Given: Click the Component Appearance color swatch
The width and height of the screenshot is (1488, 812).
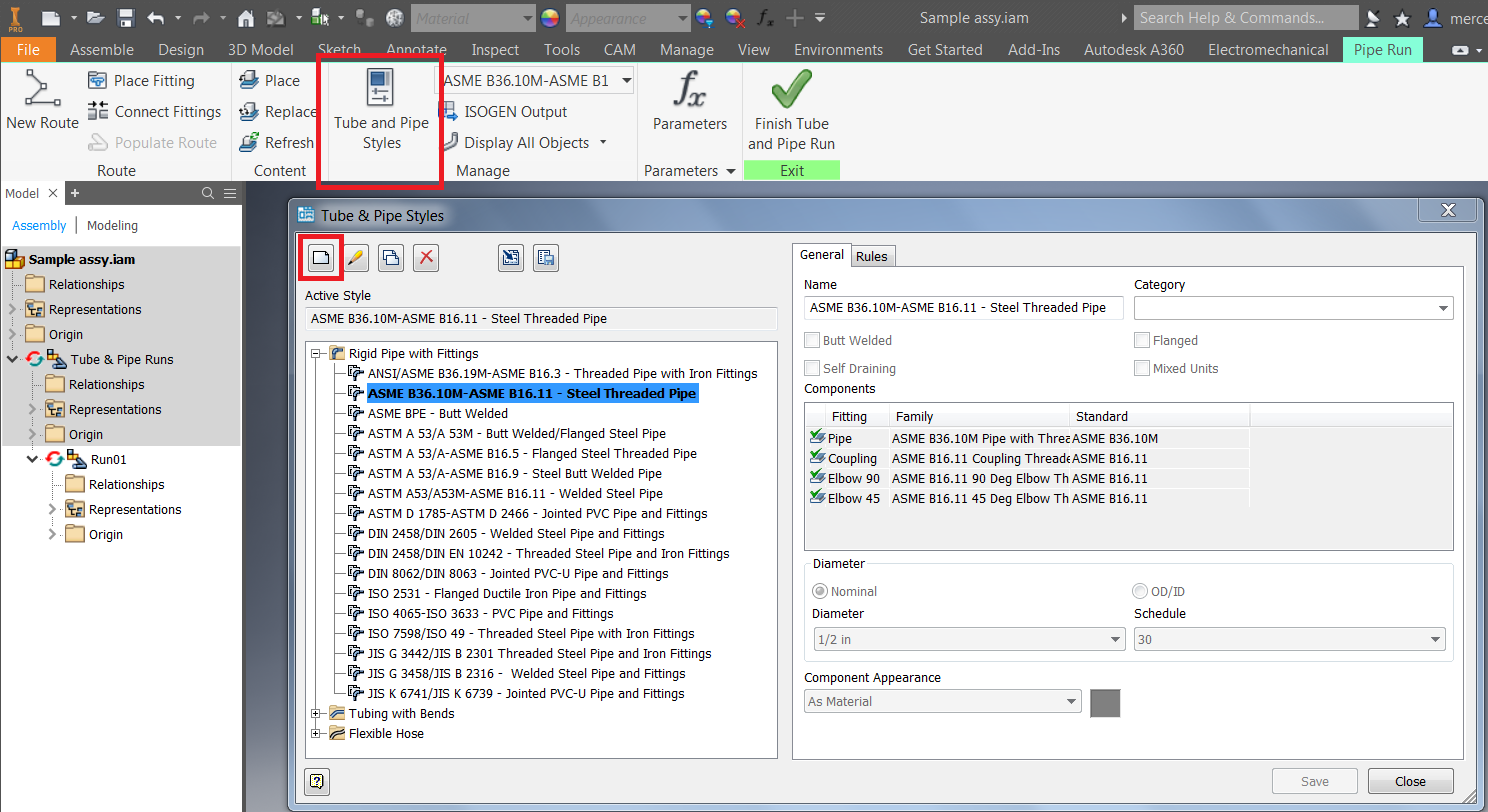Looking at the screenshot, I should coord(1105,702).
